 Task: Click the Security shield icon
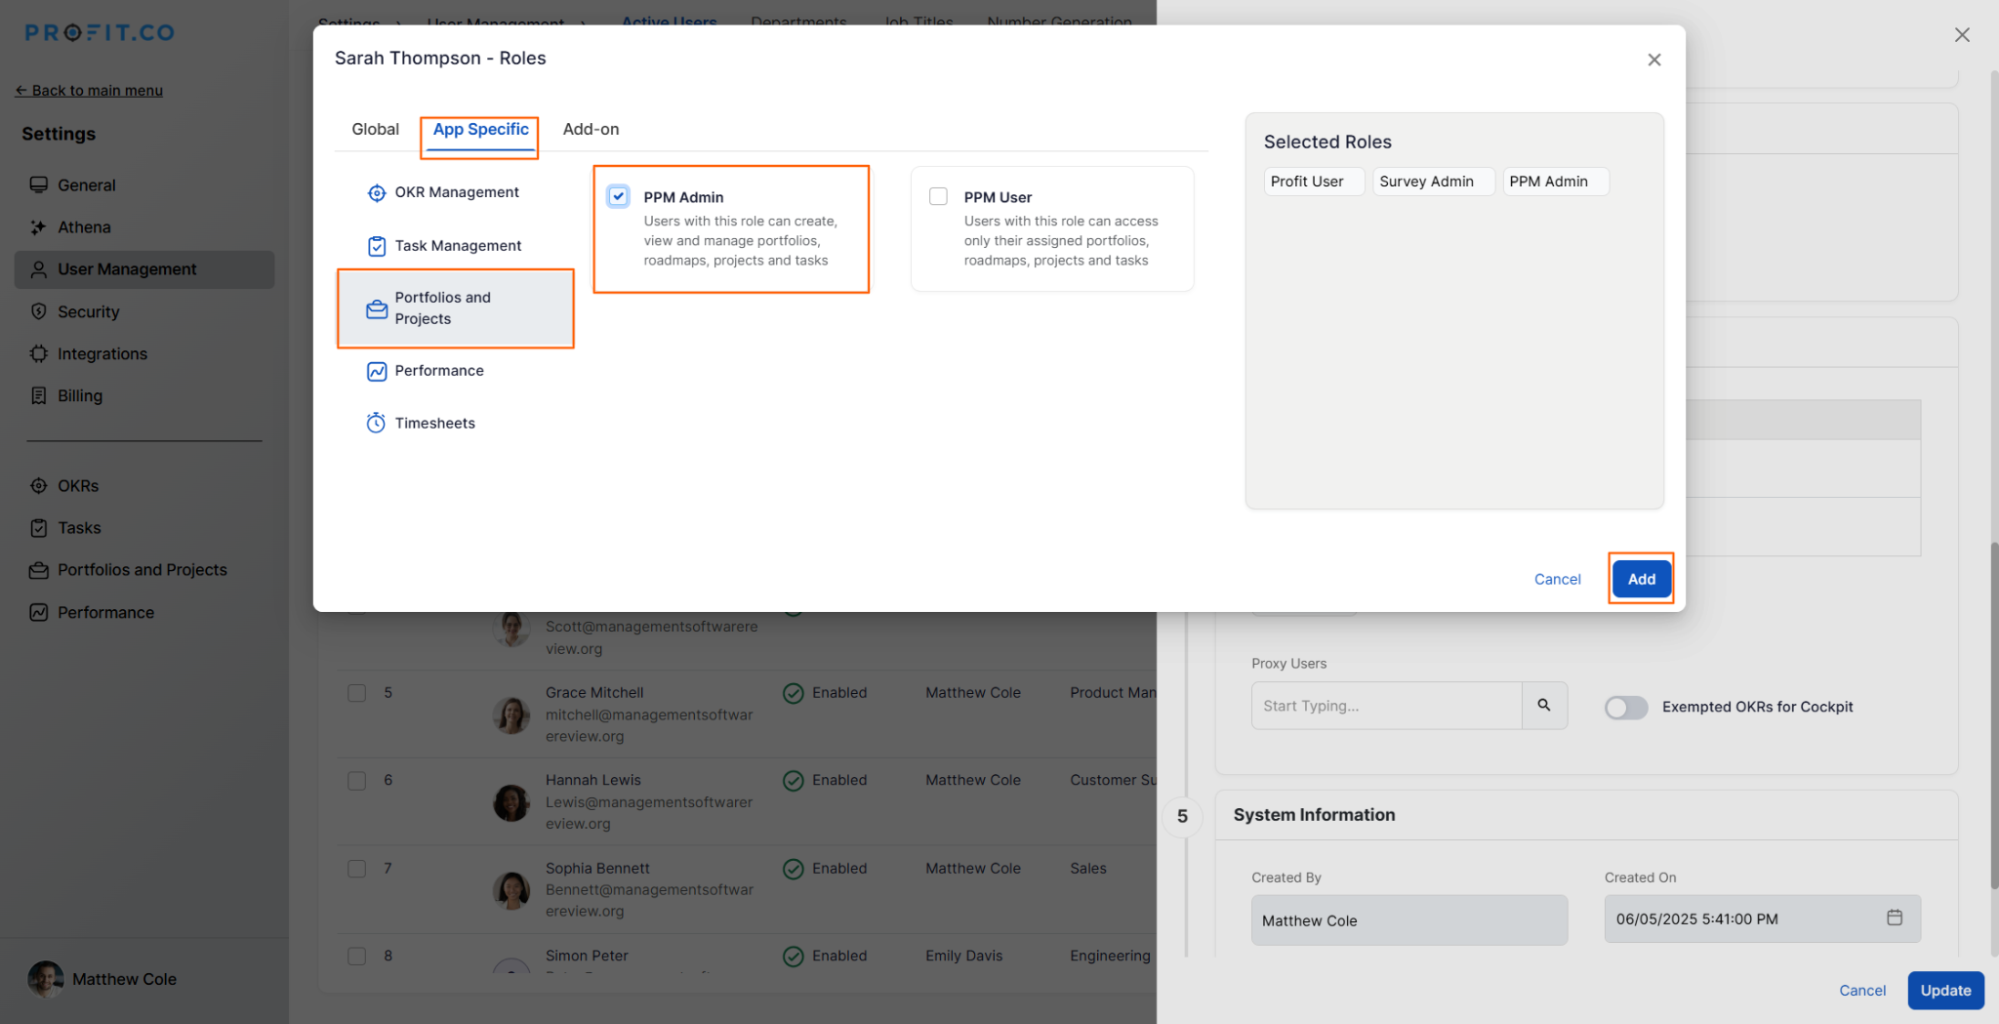coord(39,312)
